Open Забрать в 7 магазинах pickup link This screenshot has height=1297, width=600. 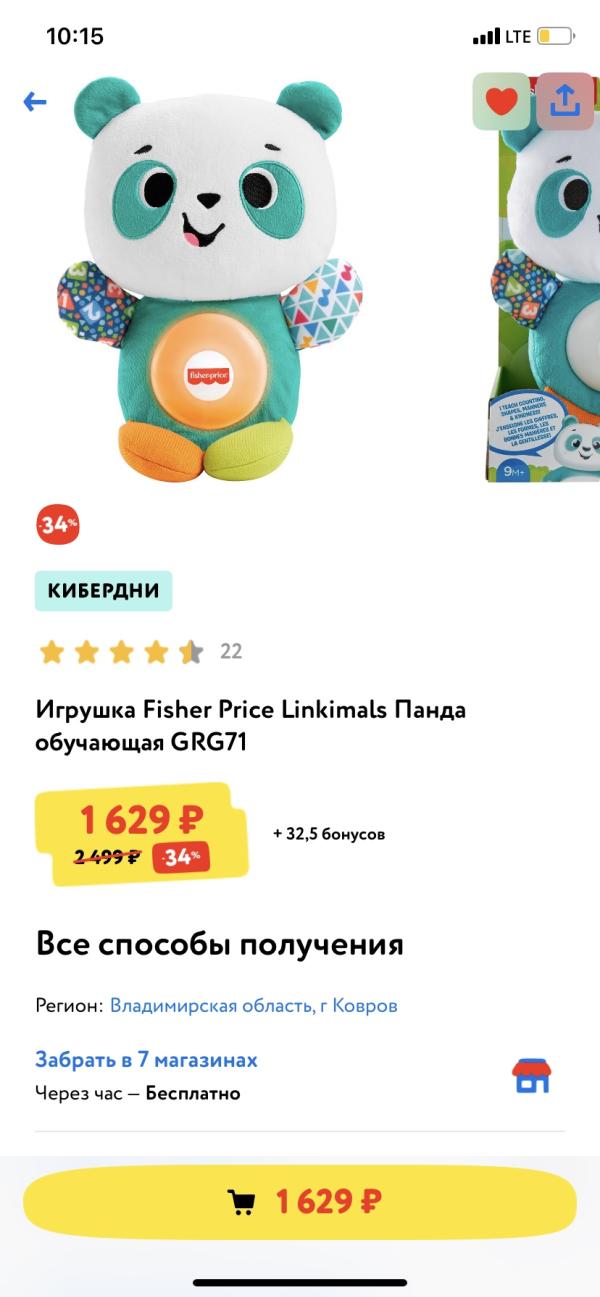tap(146, 1060)
